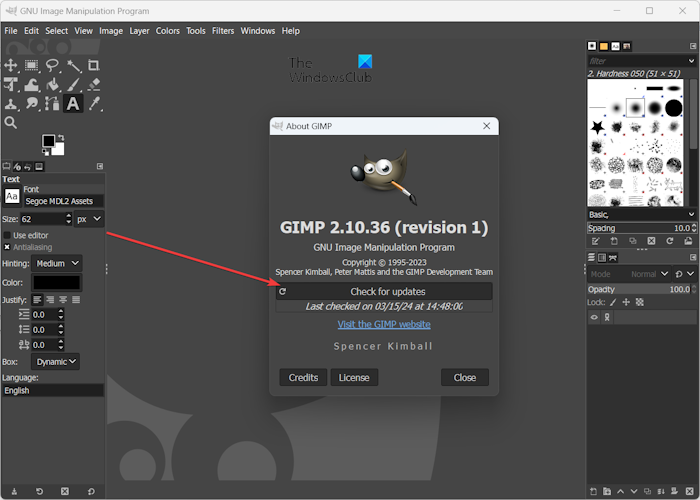Screen dimensions: 700x500
Task: Open brush as image icon
Action: tap(688, 241)
